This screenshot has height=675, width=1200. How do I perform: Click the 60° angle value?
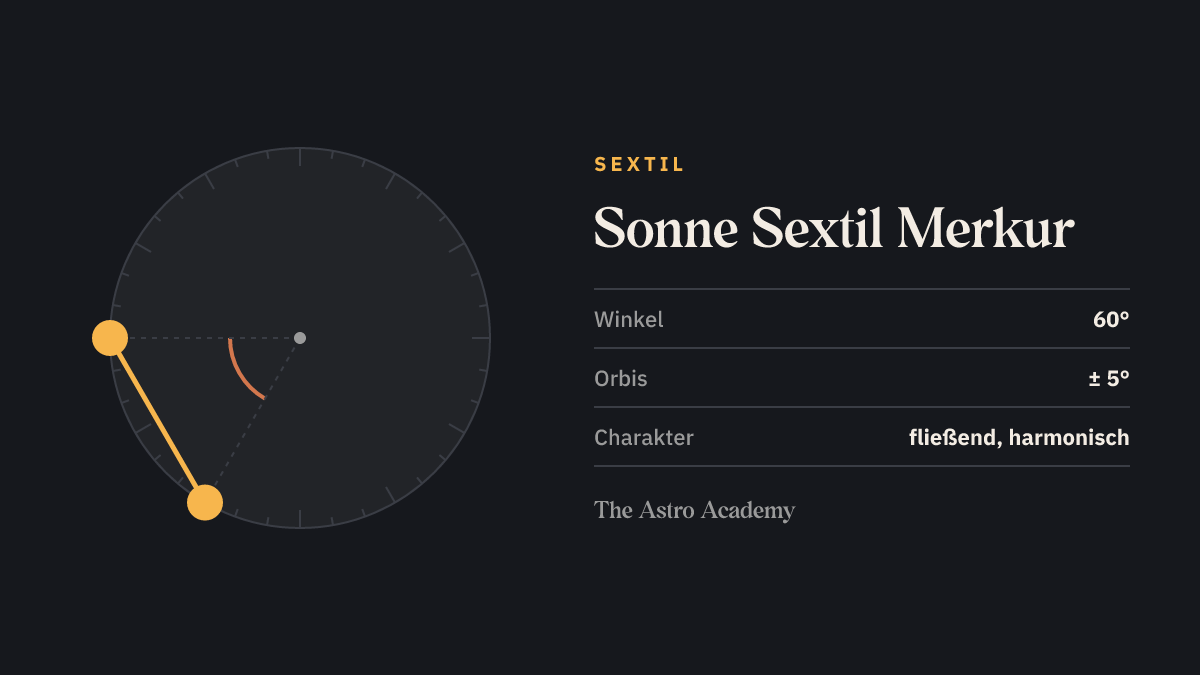[1111, 320]
